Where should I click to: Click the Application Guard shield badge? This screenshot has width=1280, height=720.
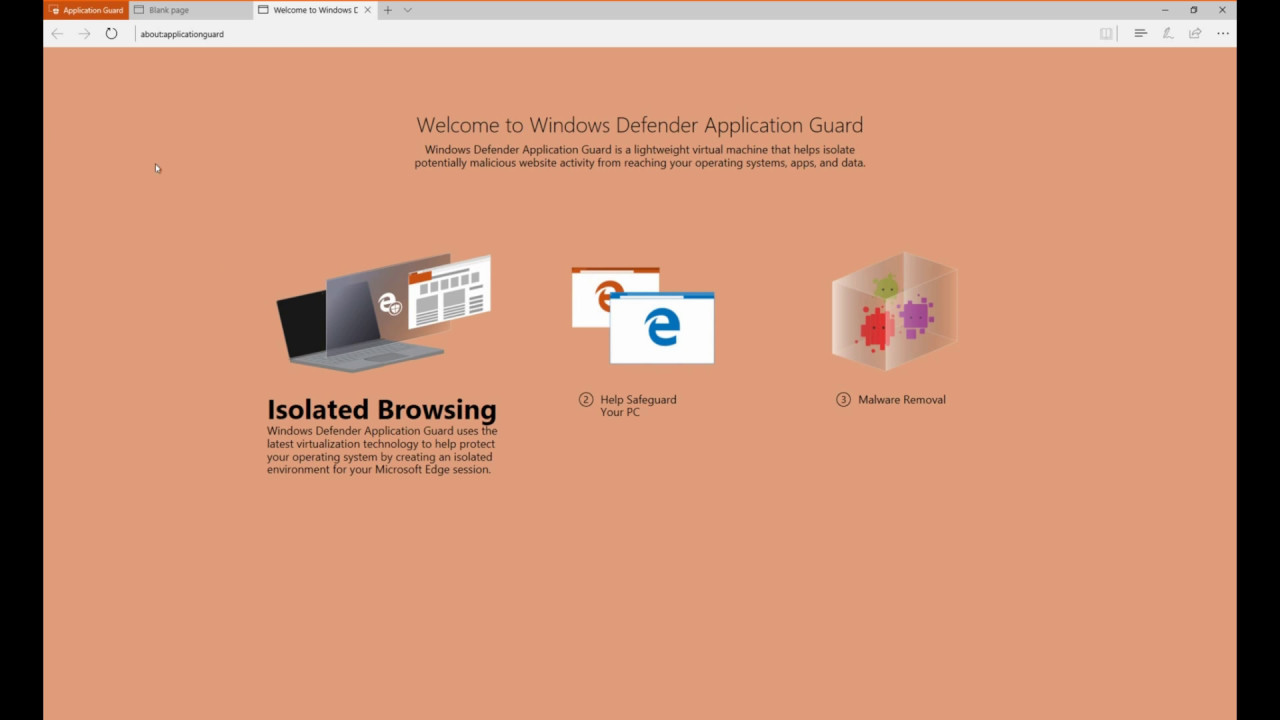pos(86,10)
